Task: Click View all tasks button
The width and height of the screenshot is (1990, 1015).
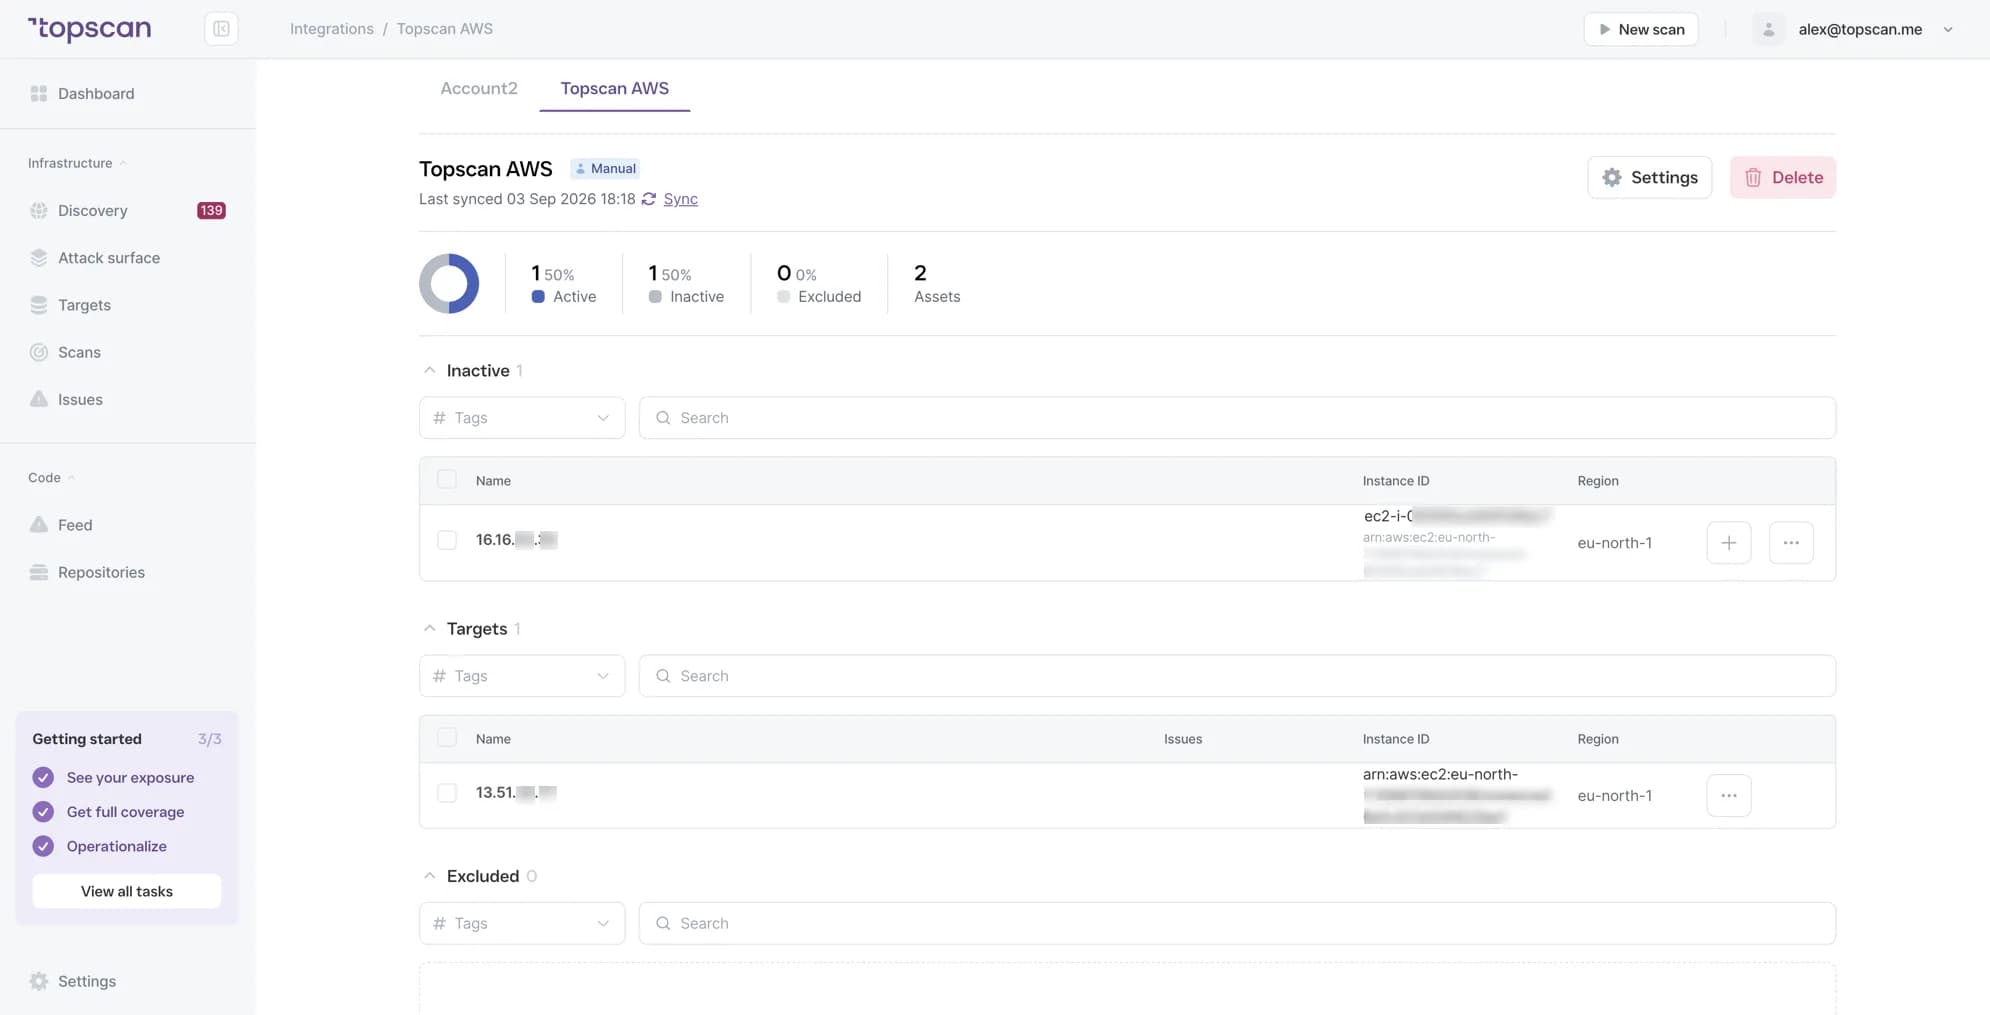Action: point(127,891)
